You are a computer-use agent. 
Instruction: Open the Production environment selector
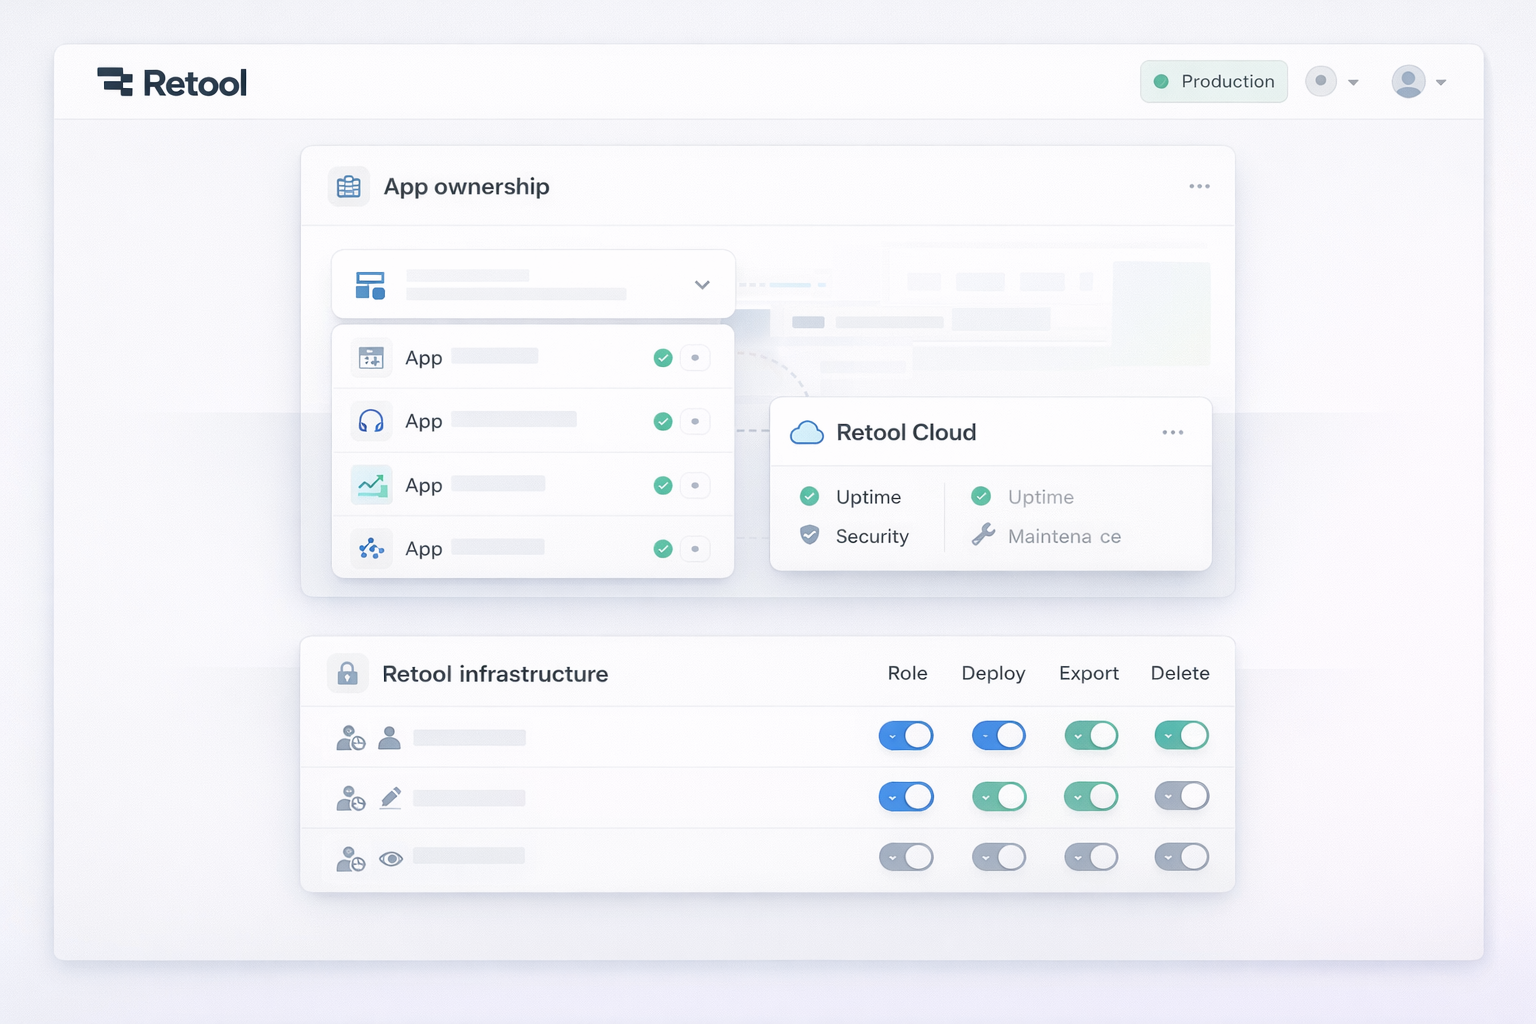(1214, 82)
